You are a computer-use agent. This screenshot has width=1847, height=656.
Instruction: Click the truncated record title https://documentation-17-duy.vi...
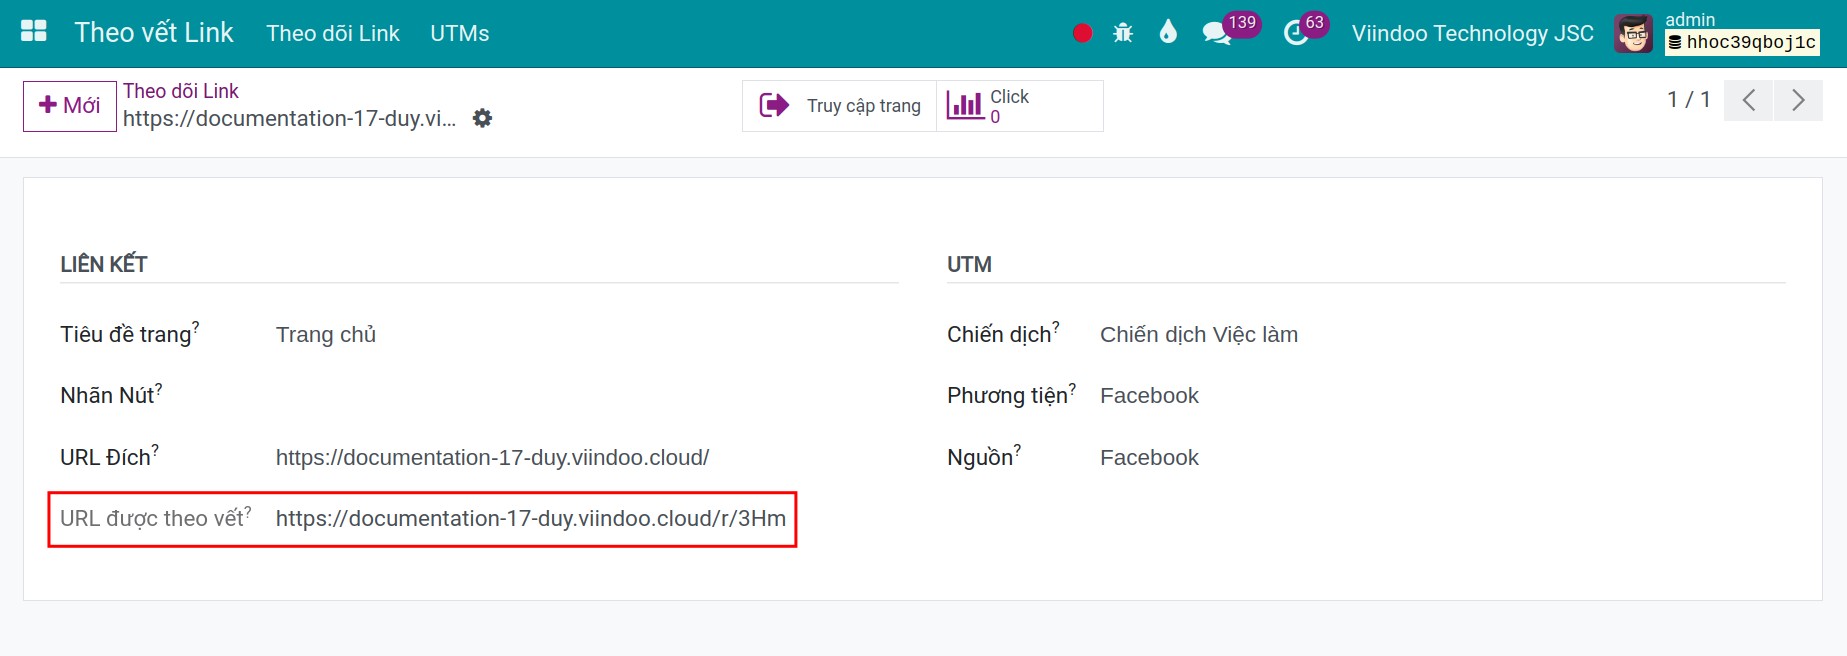point(289,118)
